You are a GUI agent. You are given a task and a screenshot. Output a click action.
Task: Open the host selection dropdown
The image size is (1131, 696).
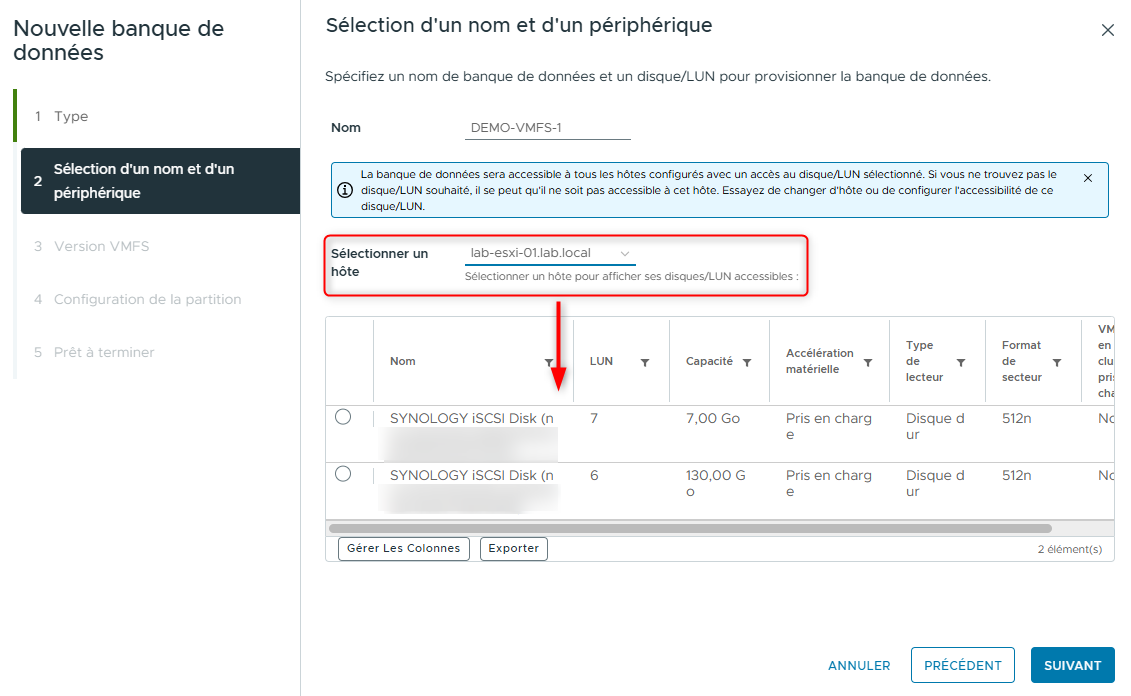[545, 253]
